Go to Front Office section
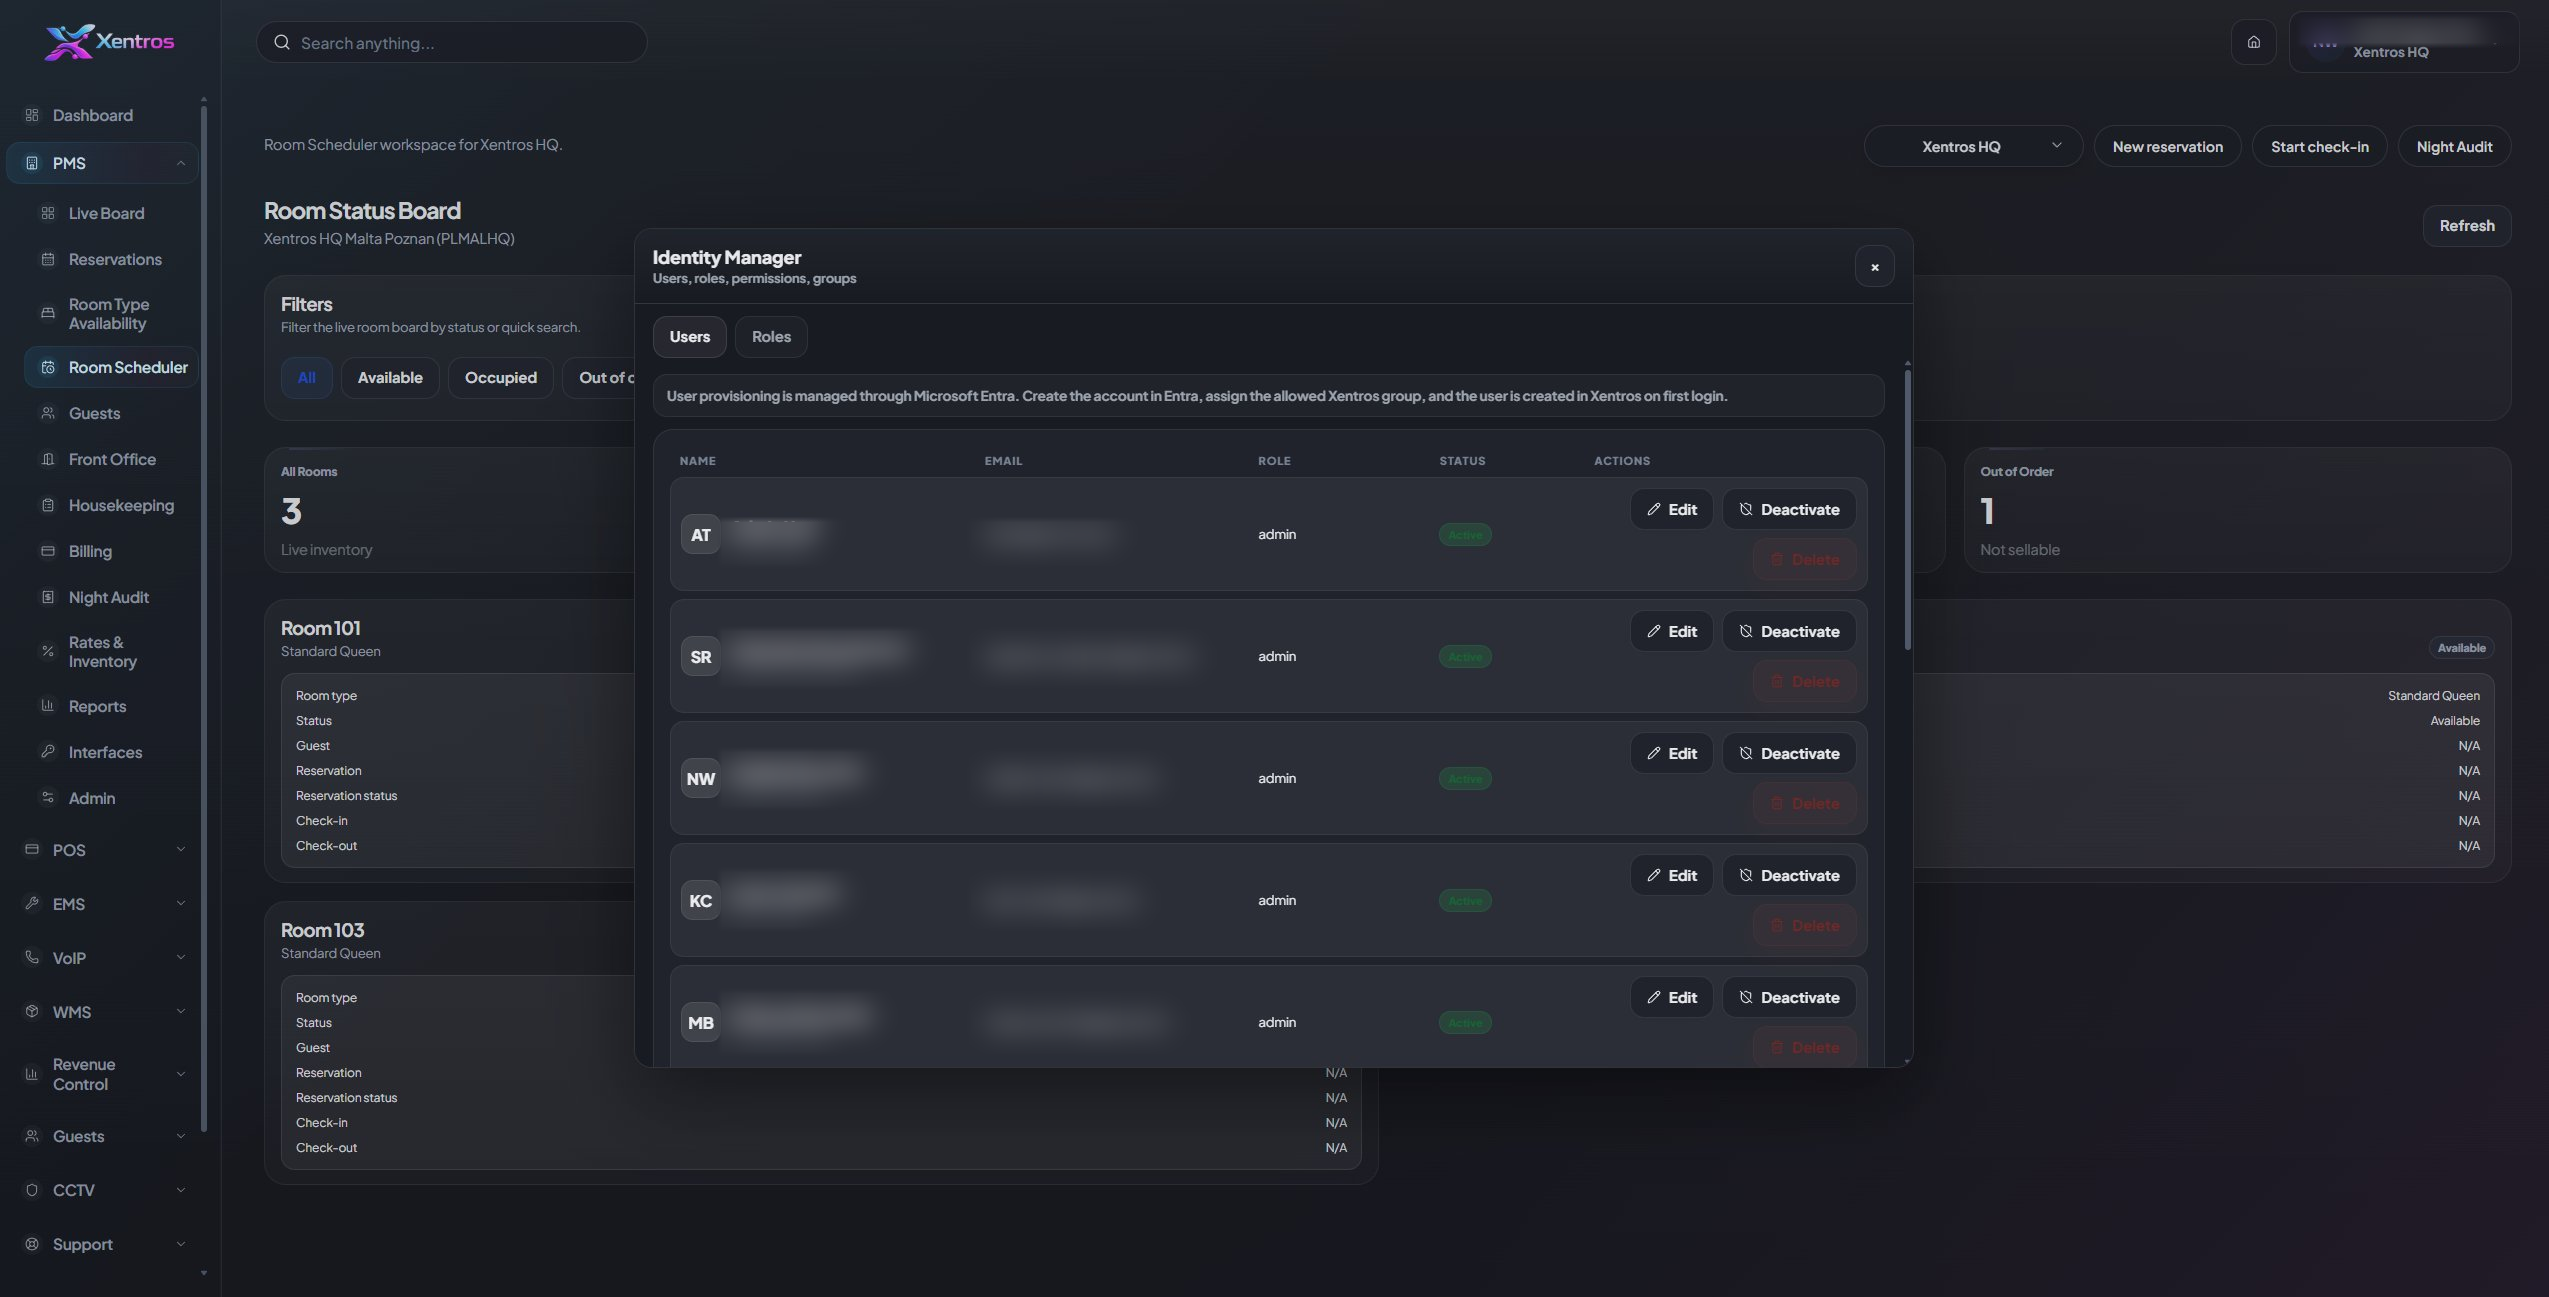This screenshot has height=1297, width=2549. click(112, 459)
